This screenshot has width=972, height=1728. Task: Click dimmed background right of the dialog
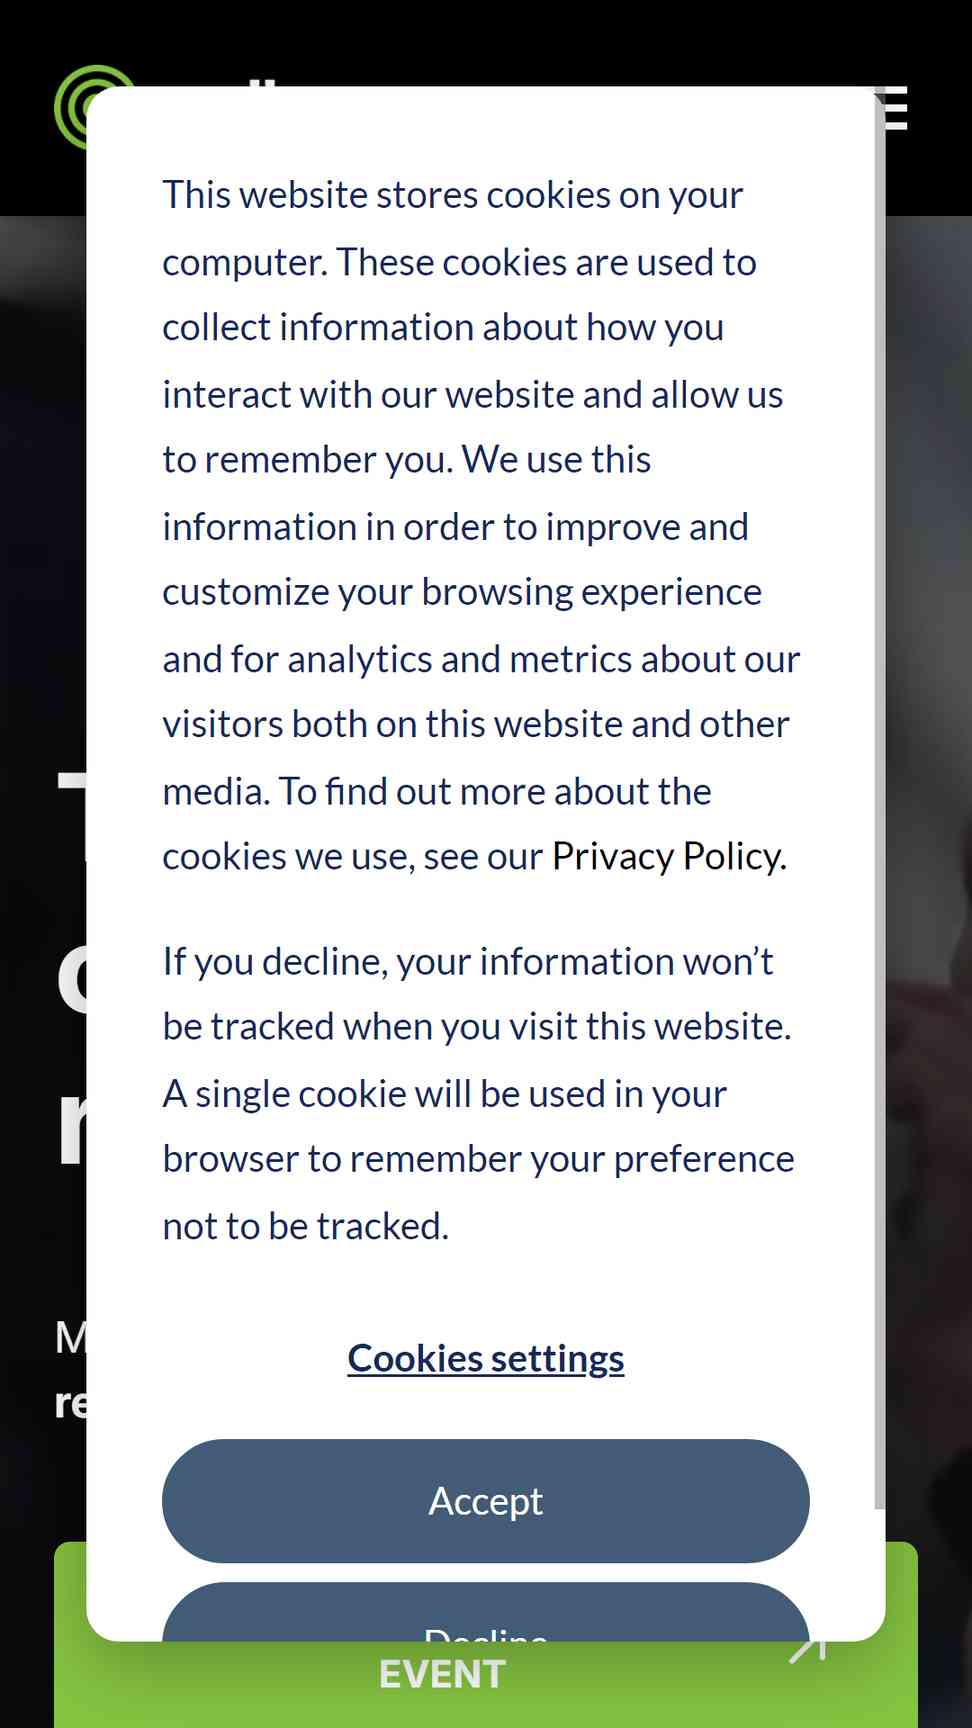(929, 800)
